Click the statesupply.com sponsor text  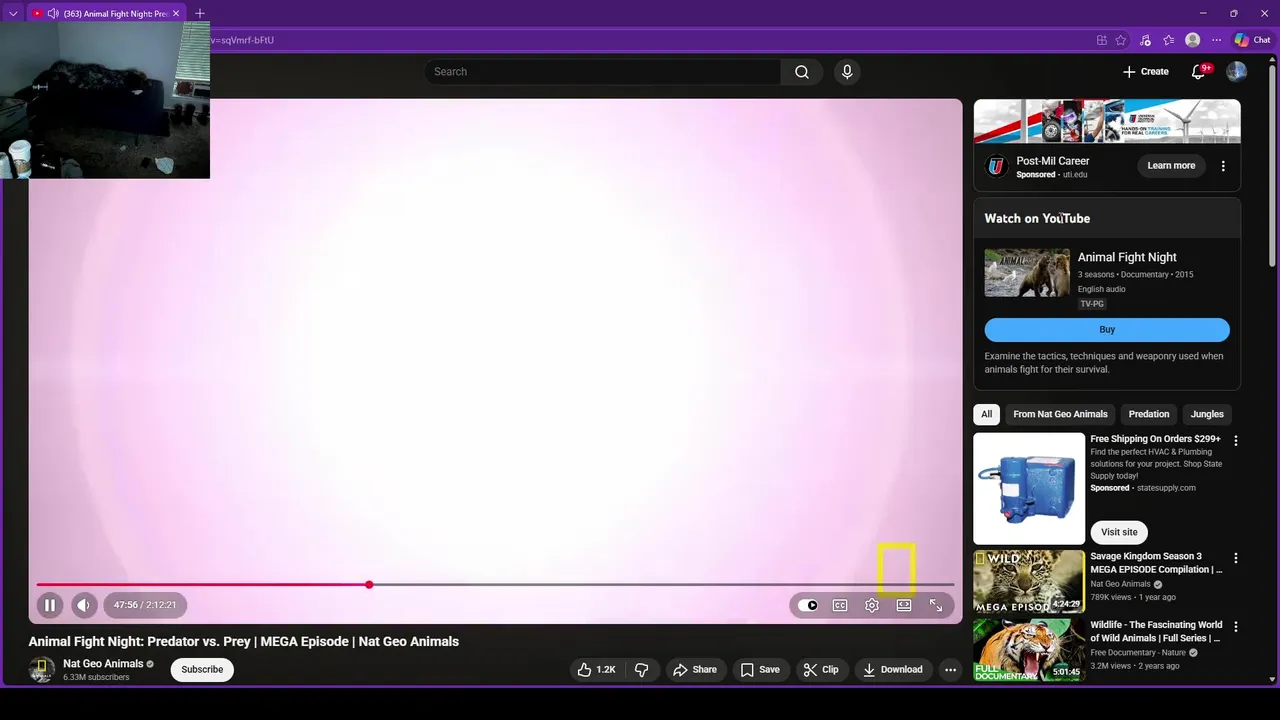click(x=1166, y=488)
